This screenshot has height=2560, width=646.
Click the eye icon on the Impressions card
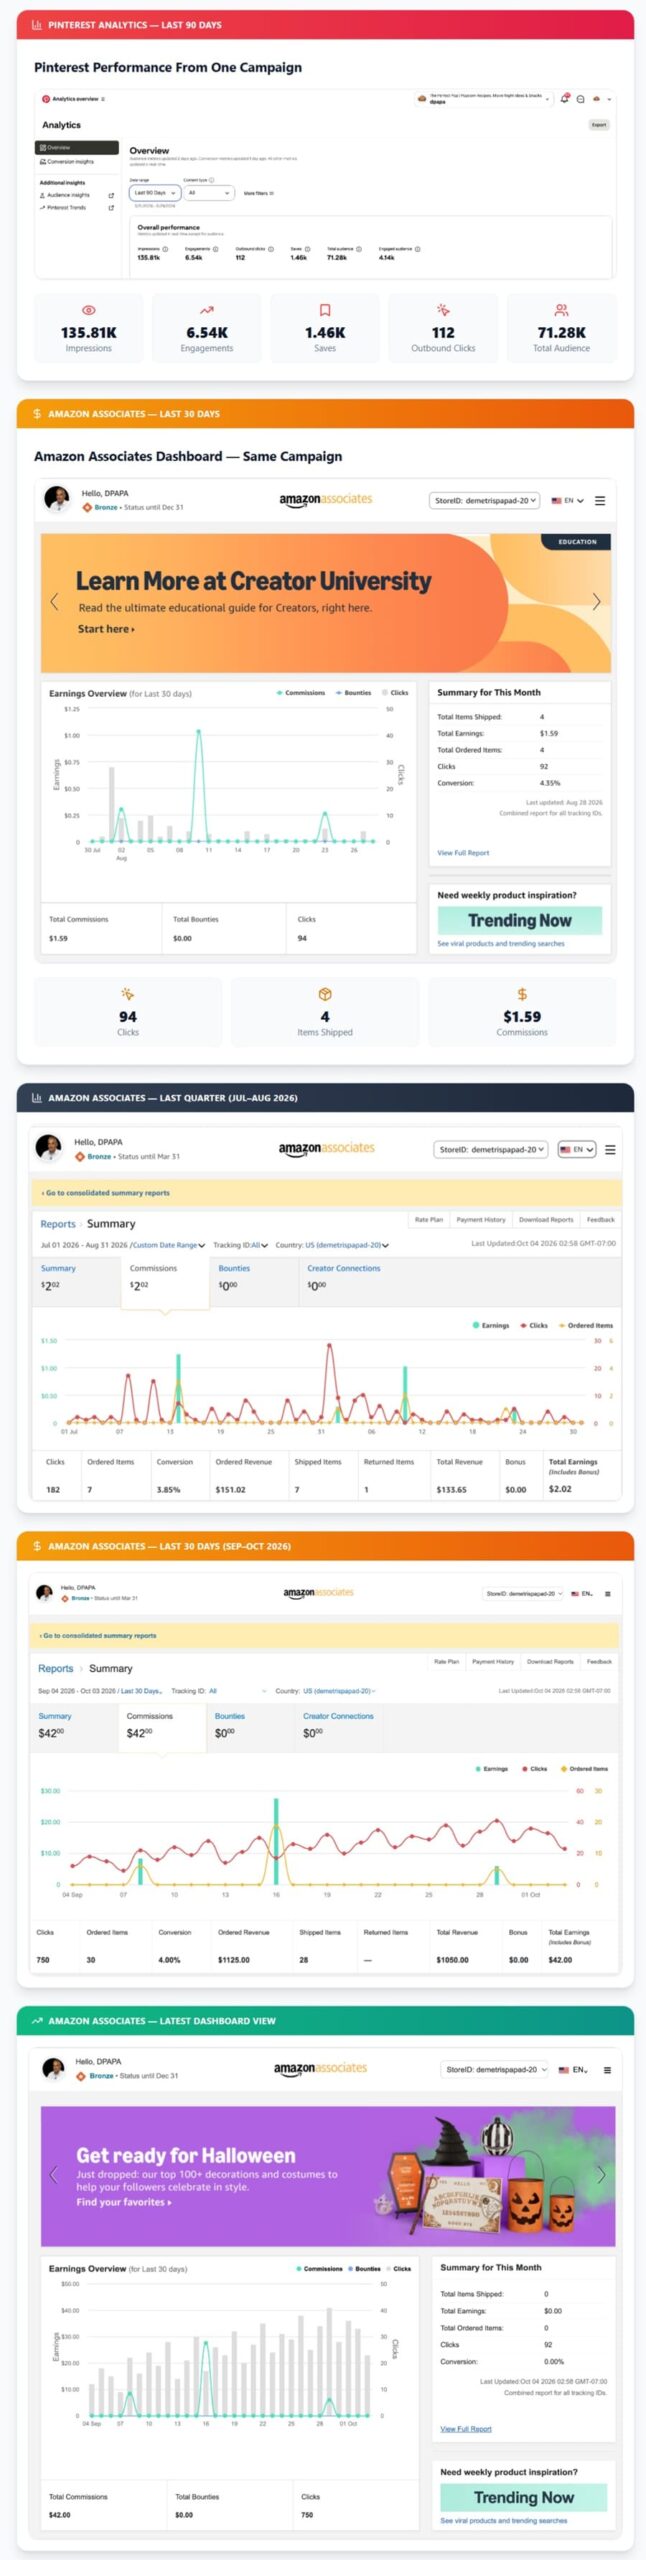[89, 311]
